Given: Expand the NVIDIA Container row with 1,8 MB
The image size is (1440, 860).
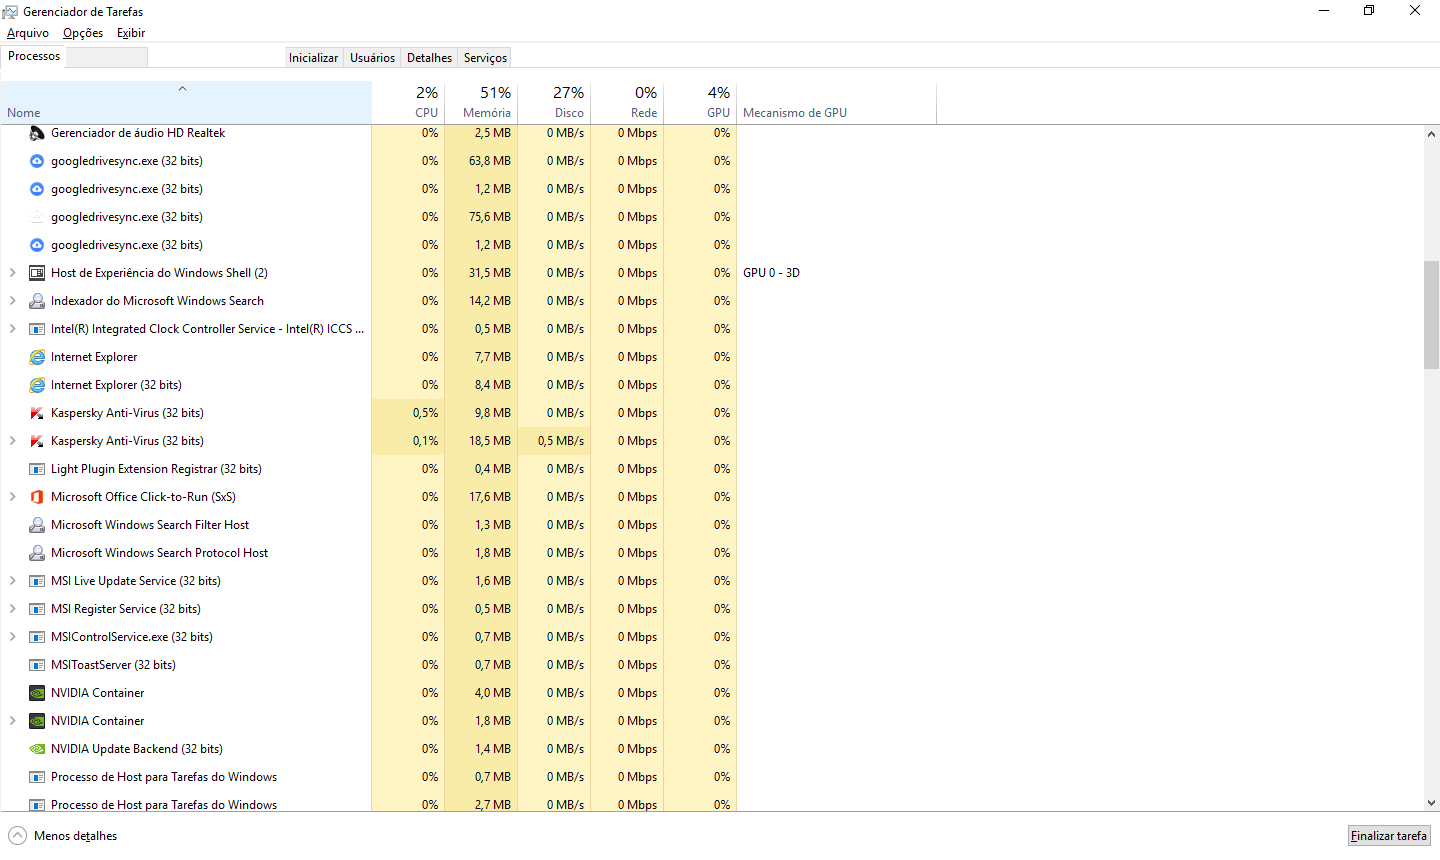Looking at the screenshot, I should [x=12, y=721].
